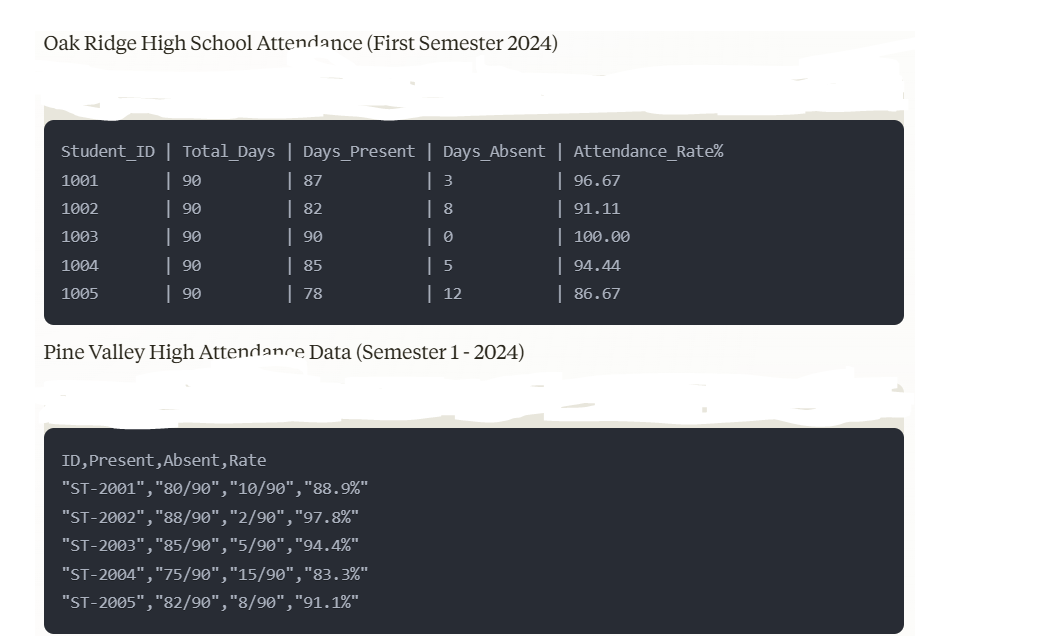Click the Days_Present column header
The width and height of the screenshot is (1056, 636).
[x=358, y=152]
